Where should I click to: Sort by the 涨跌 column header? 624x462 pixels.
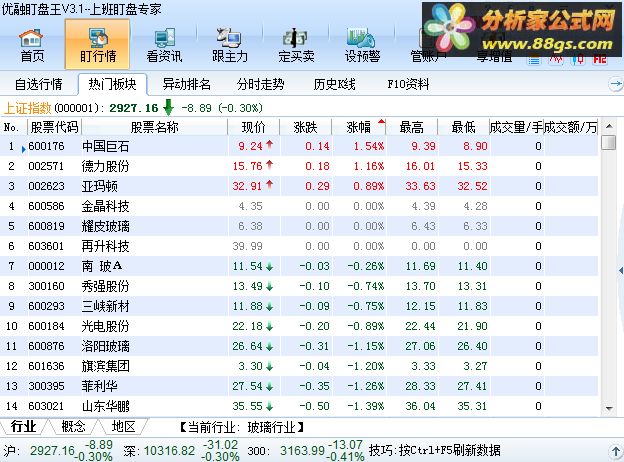(306, 127)
